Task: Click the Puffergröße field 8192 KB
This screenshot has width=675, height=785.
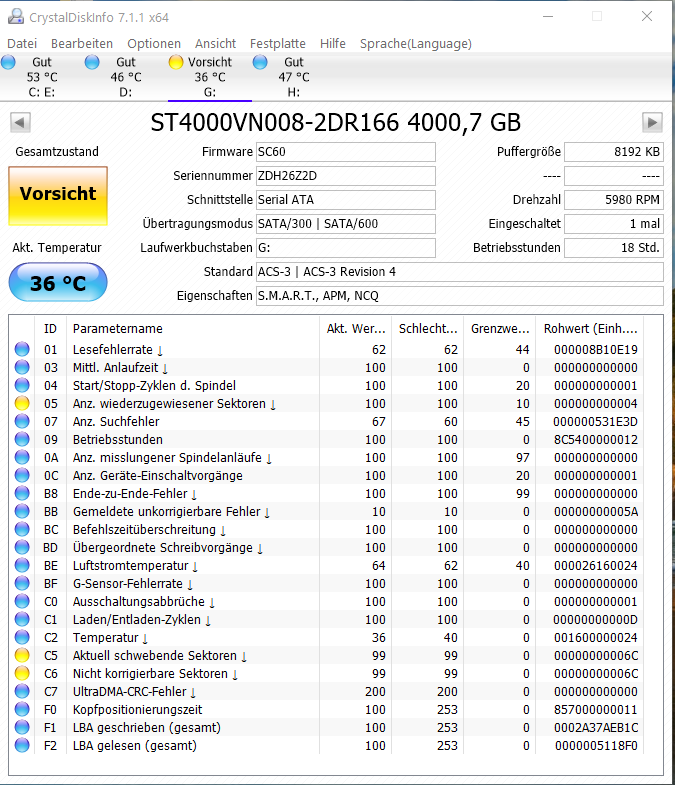Action: [x=614, y=152]
